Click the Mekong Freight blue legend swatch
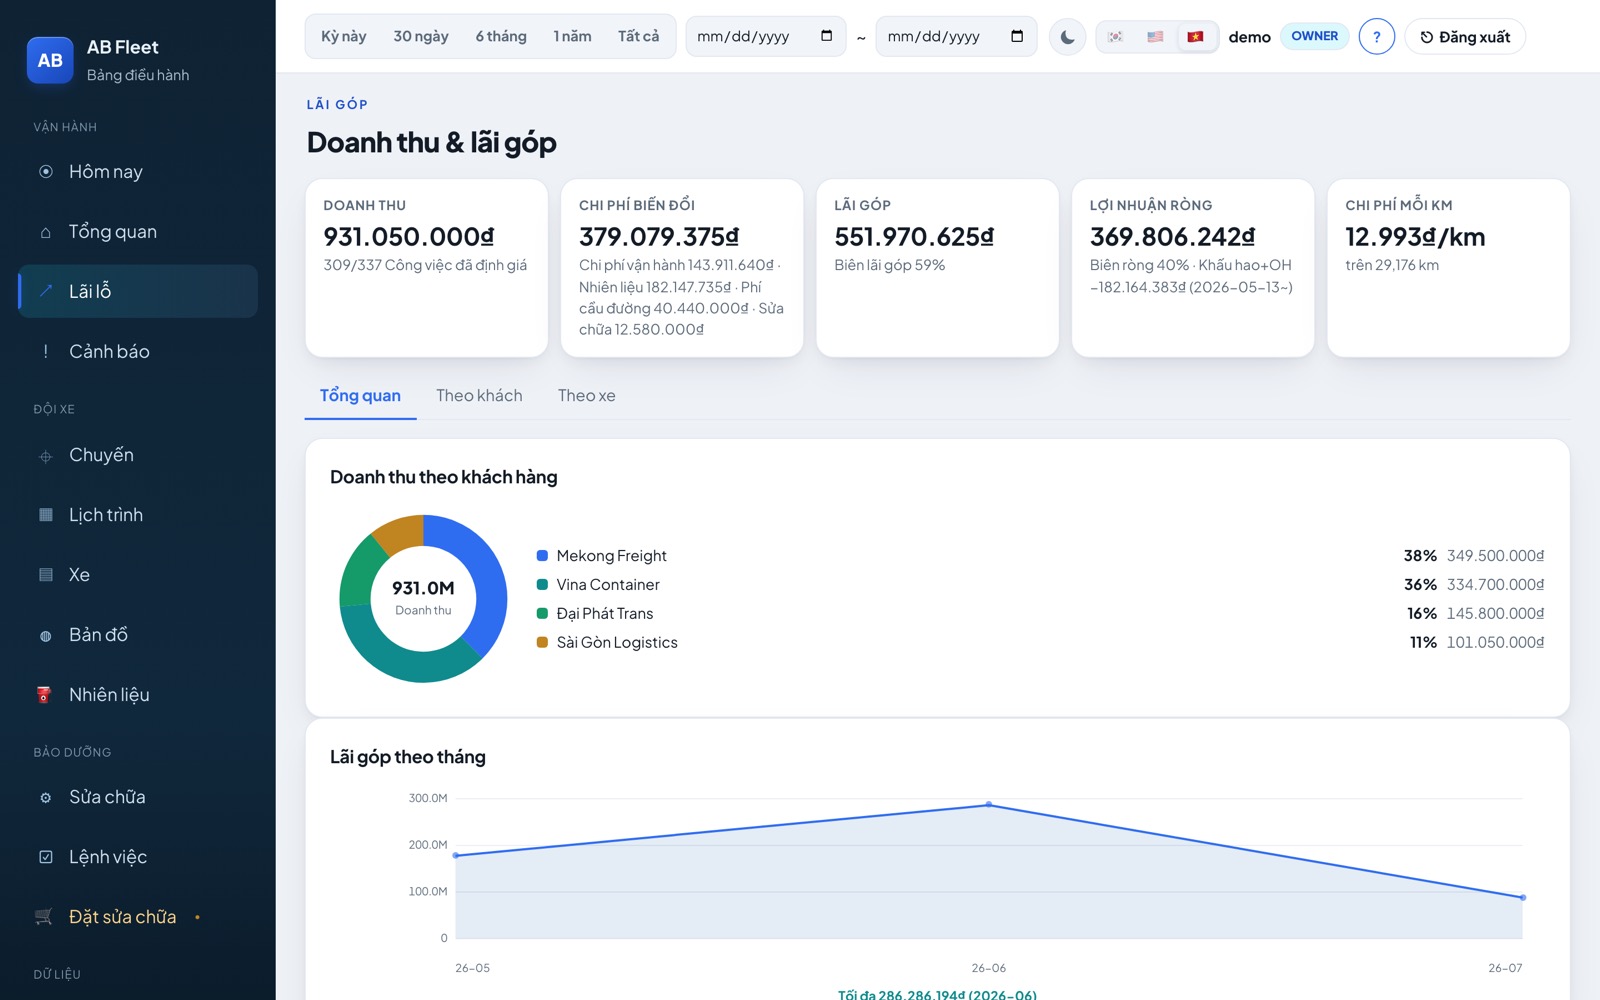The height and width of the screenshot is (1000, 1600). tap(542, 556)
